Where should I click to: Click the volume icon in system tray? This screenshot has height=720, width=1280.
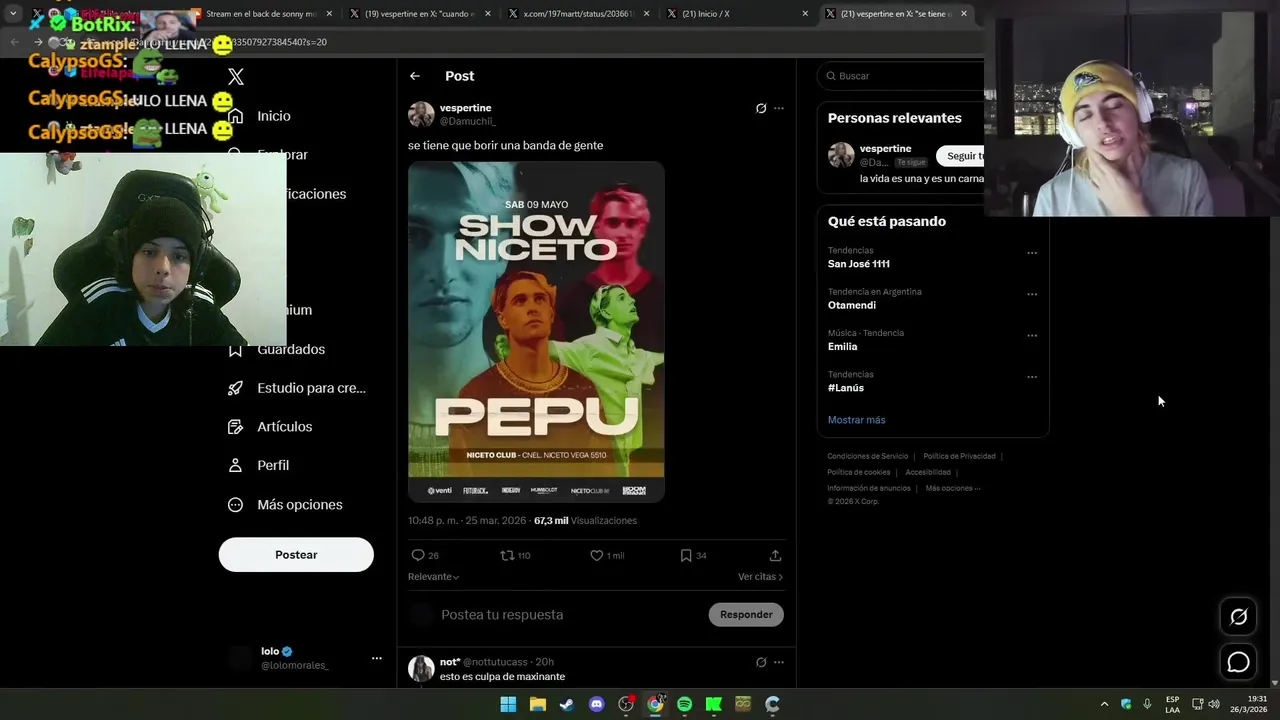click(1214, 704)
